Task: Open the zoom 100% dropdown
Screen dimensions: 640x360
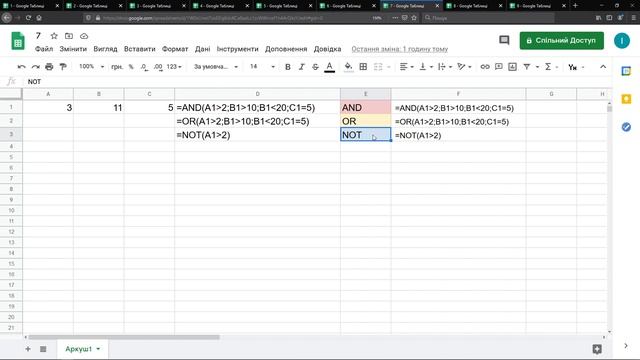Action: pyautogui.click(x=91, y=67)
